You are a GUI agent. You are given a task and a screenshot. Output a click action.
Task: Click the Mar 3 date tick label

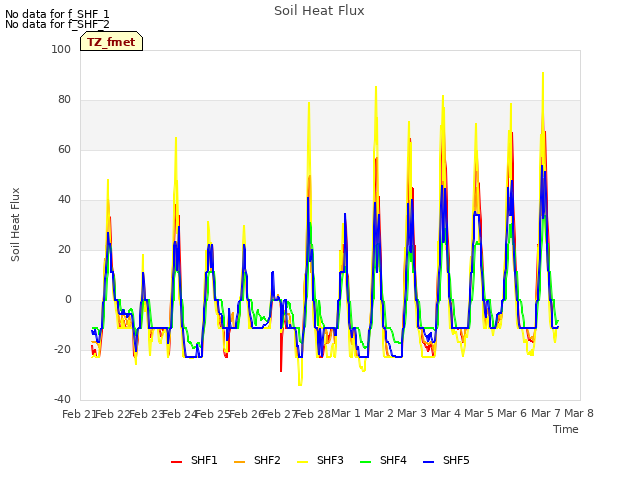coord(412,413)
